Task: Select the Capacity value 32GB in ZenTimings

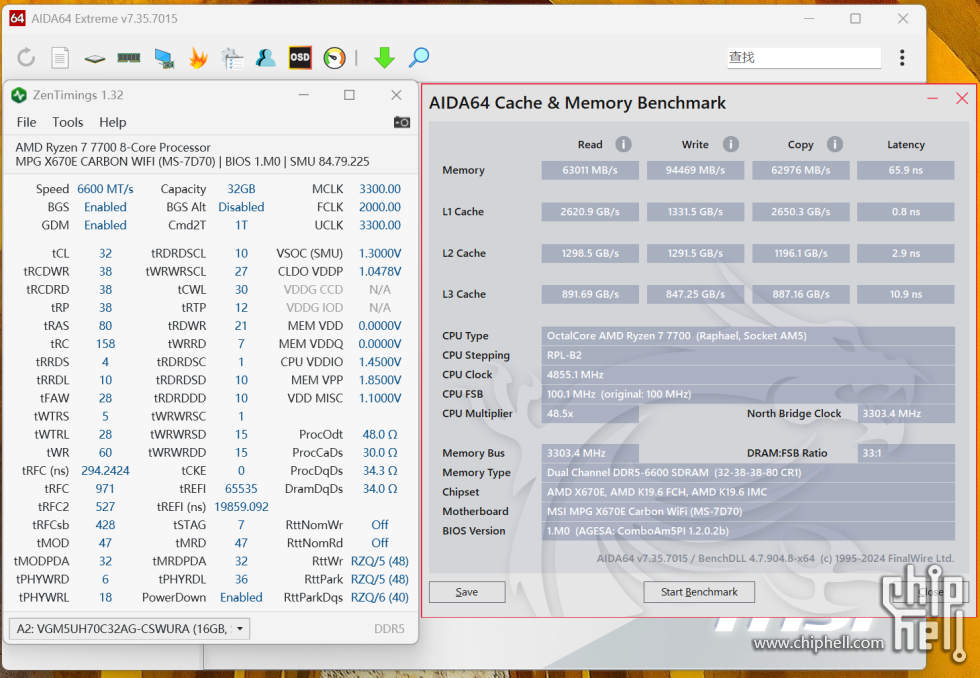Action: tap(241, 189)
